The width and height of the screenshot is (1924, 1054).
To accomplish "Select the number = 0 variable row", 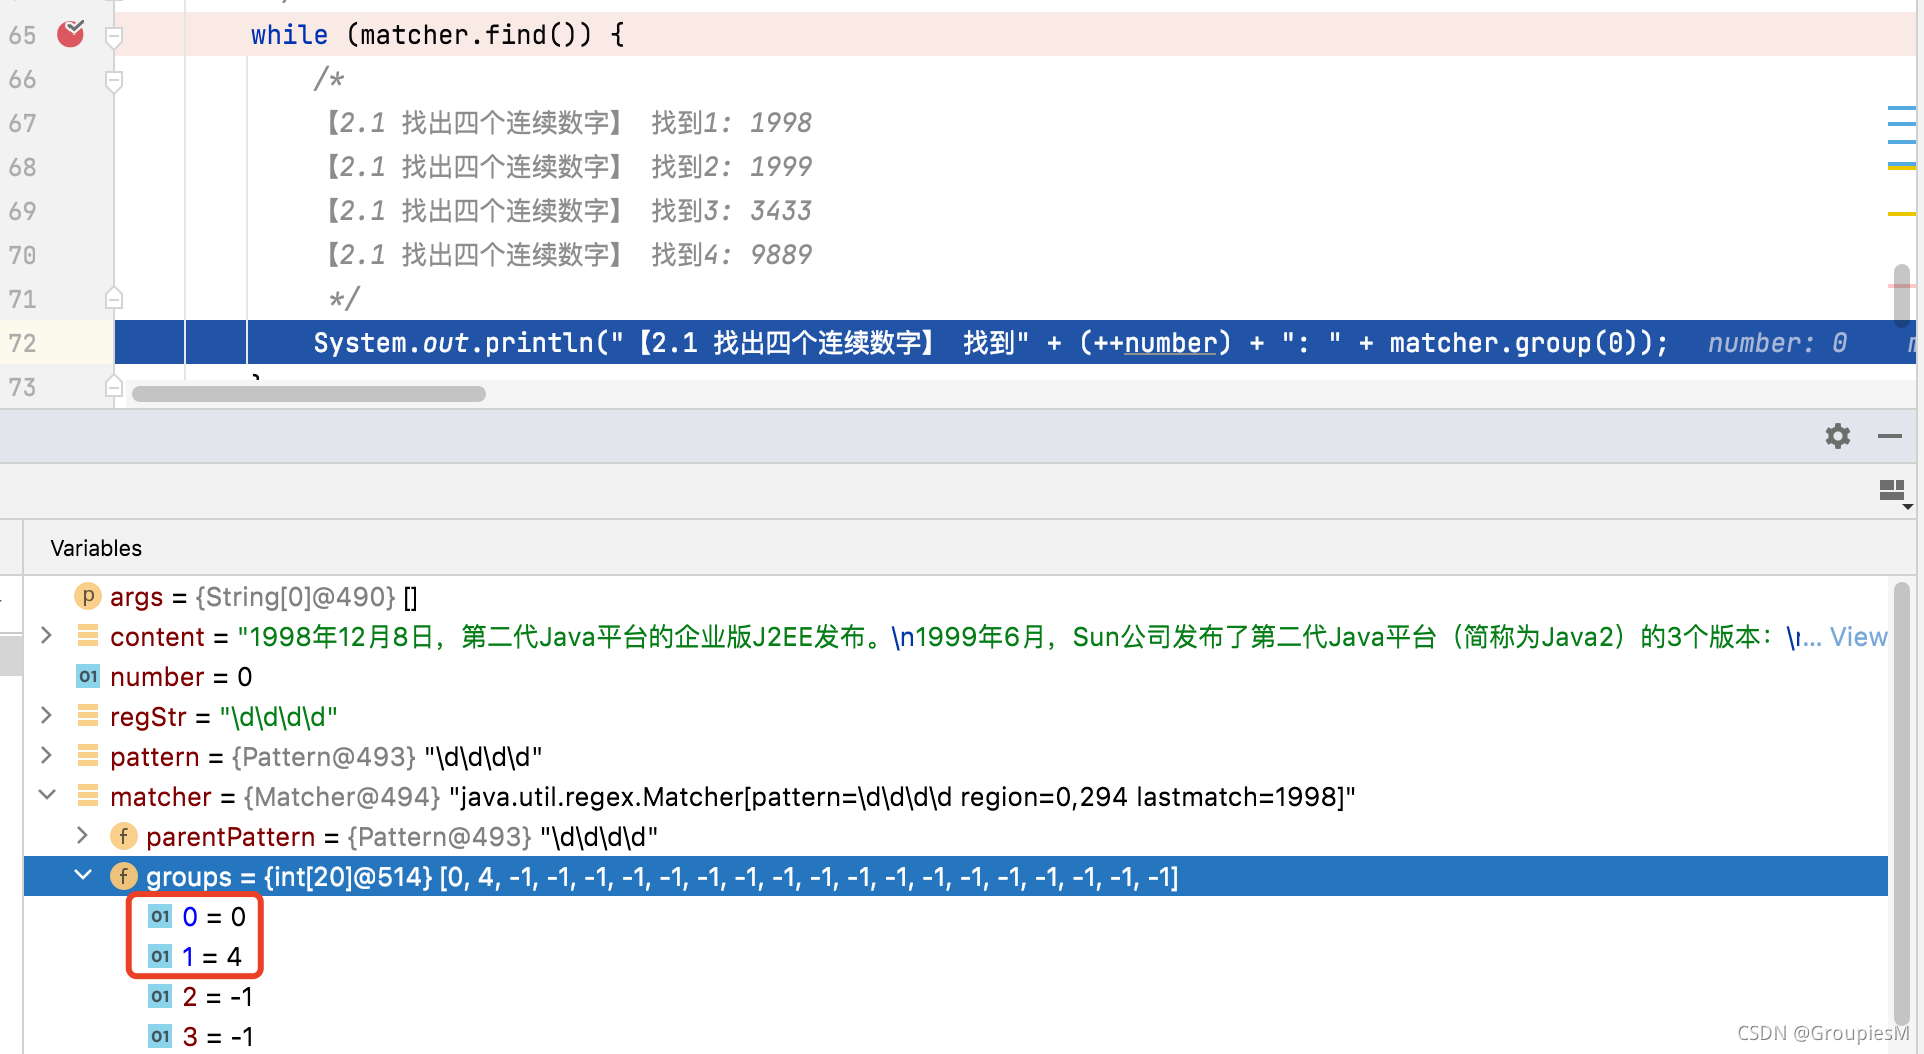I will click(x=955, y=677).
